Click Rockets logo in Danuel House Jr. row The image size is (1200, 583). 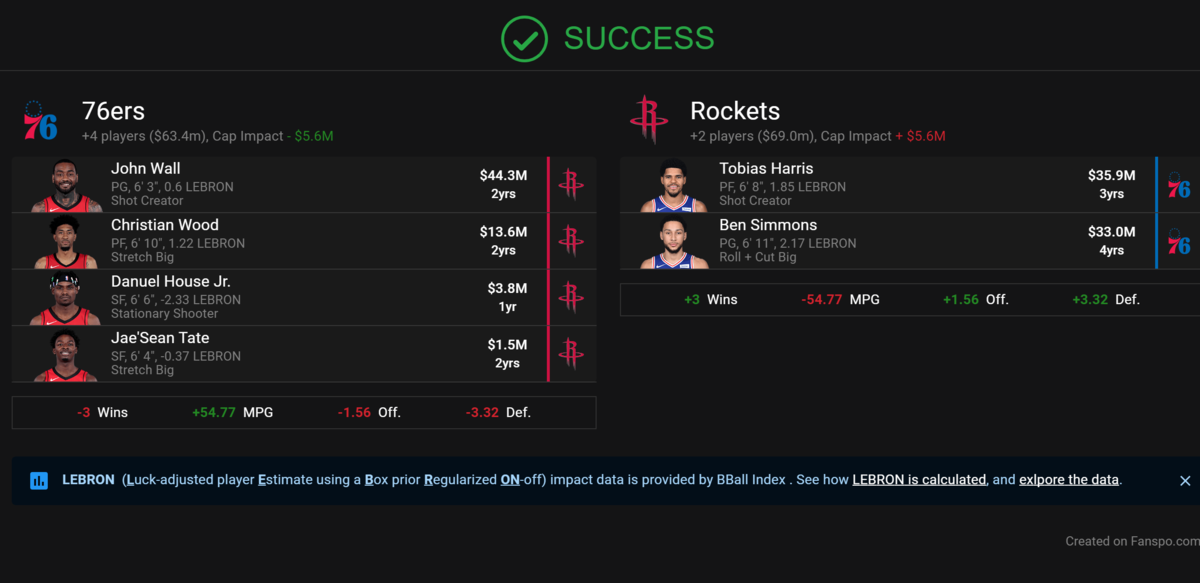pos(571,297)
